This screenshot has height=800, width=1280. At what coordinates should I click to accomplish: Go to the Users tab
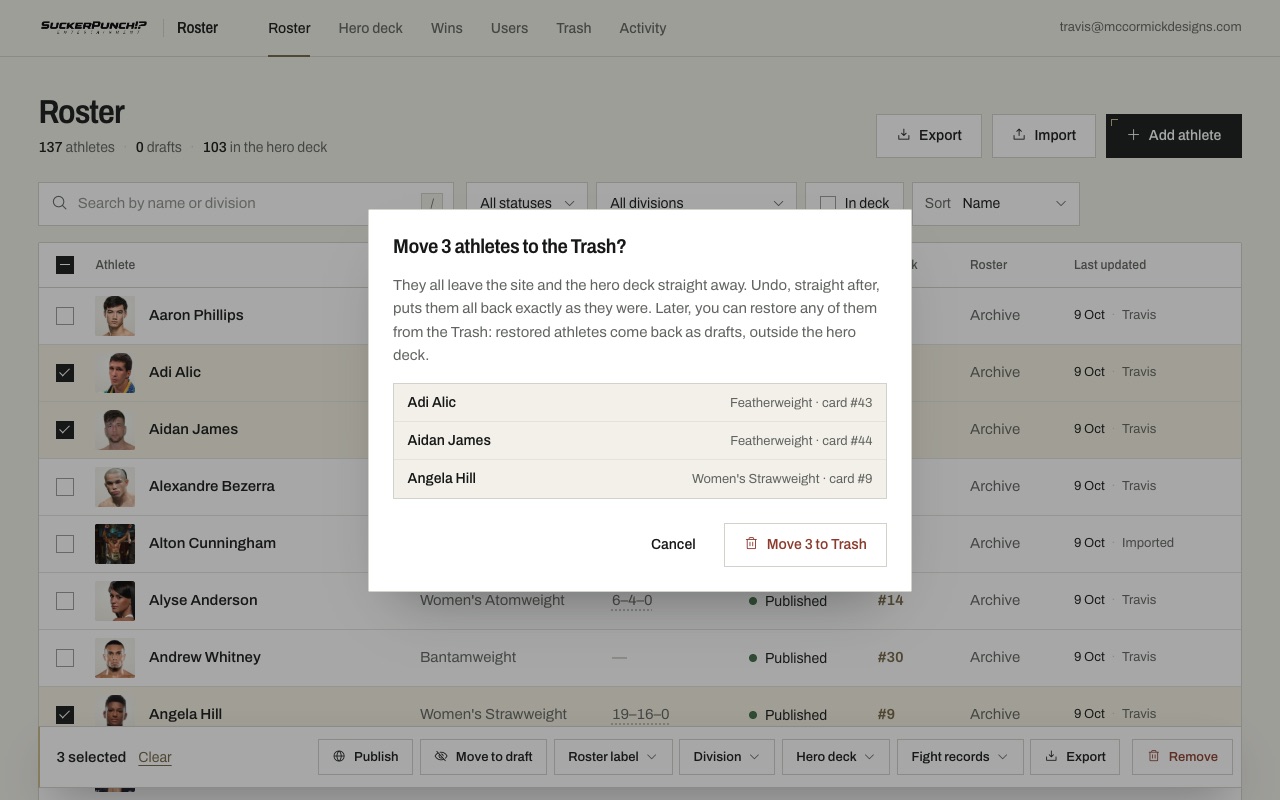coord(509,28)
